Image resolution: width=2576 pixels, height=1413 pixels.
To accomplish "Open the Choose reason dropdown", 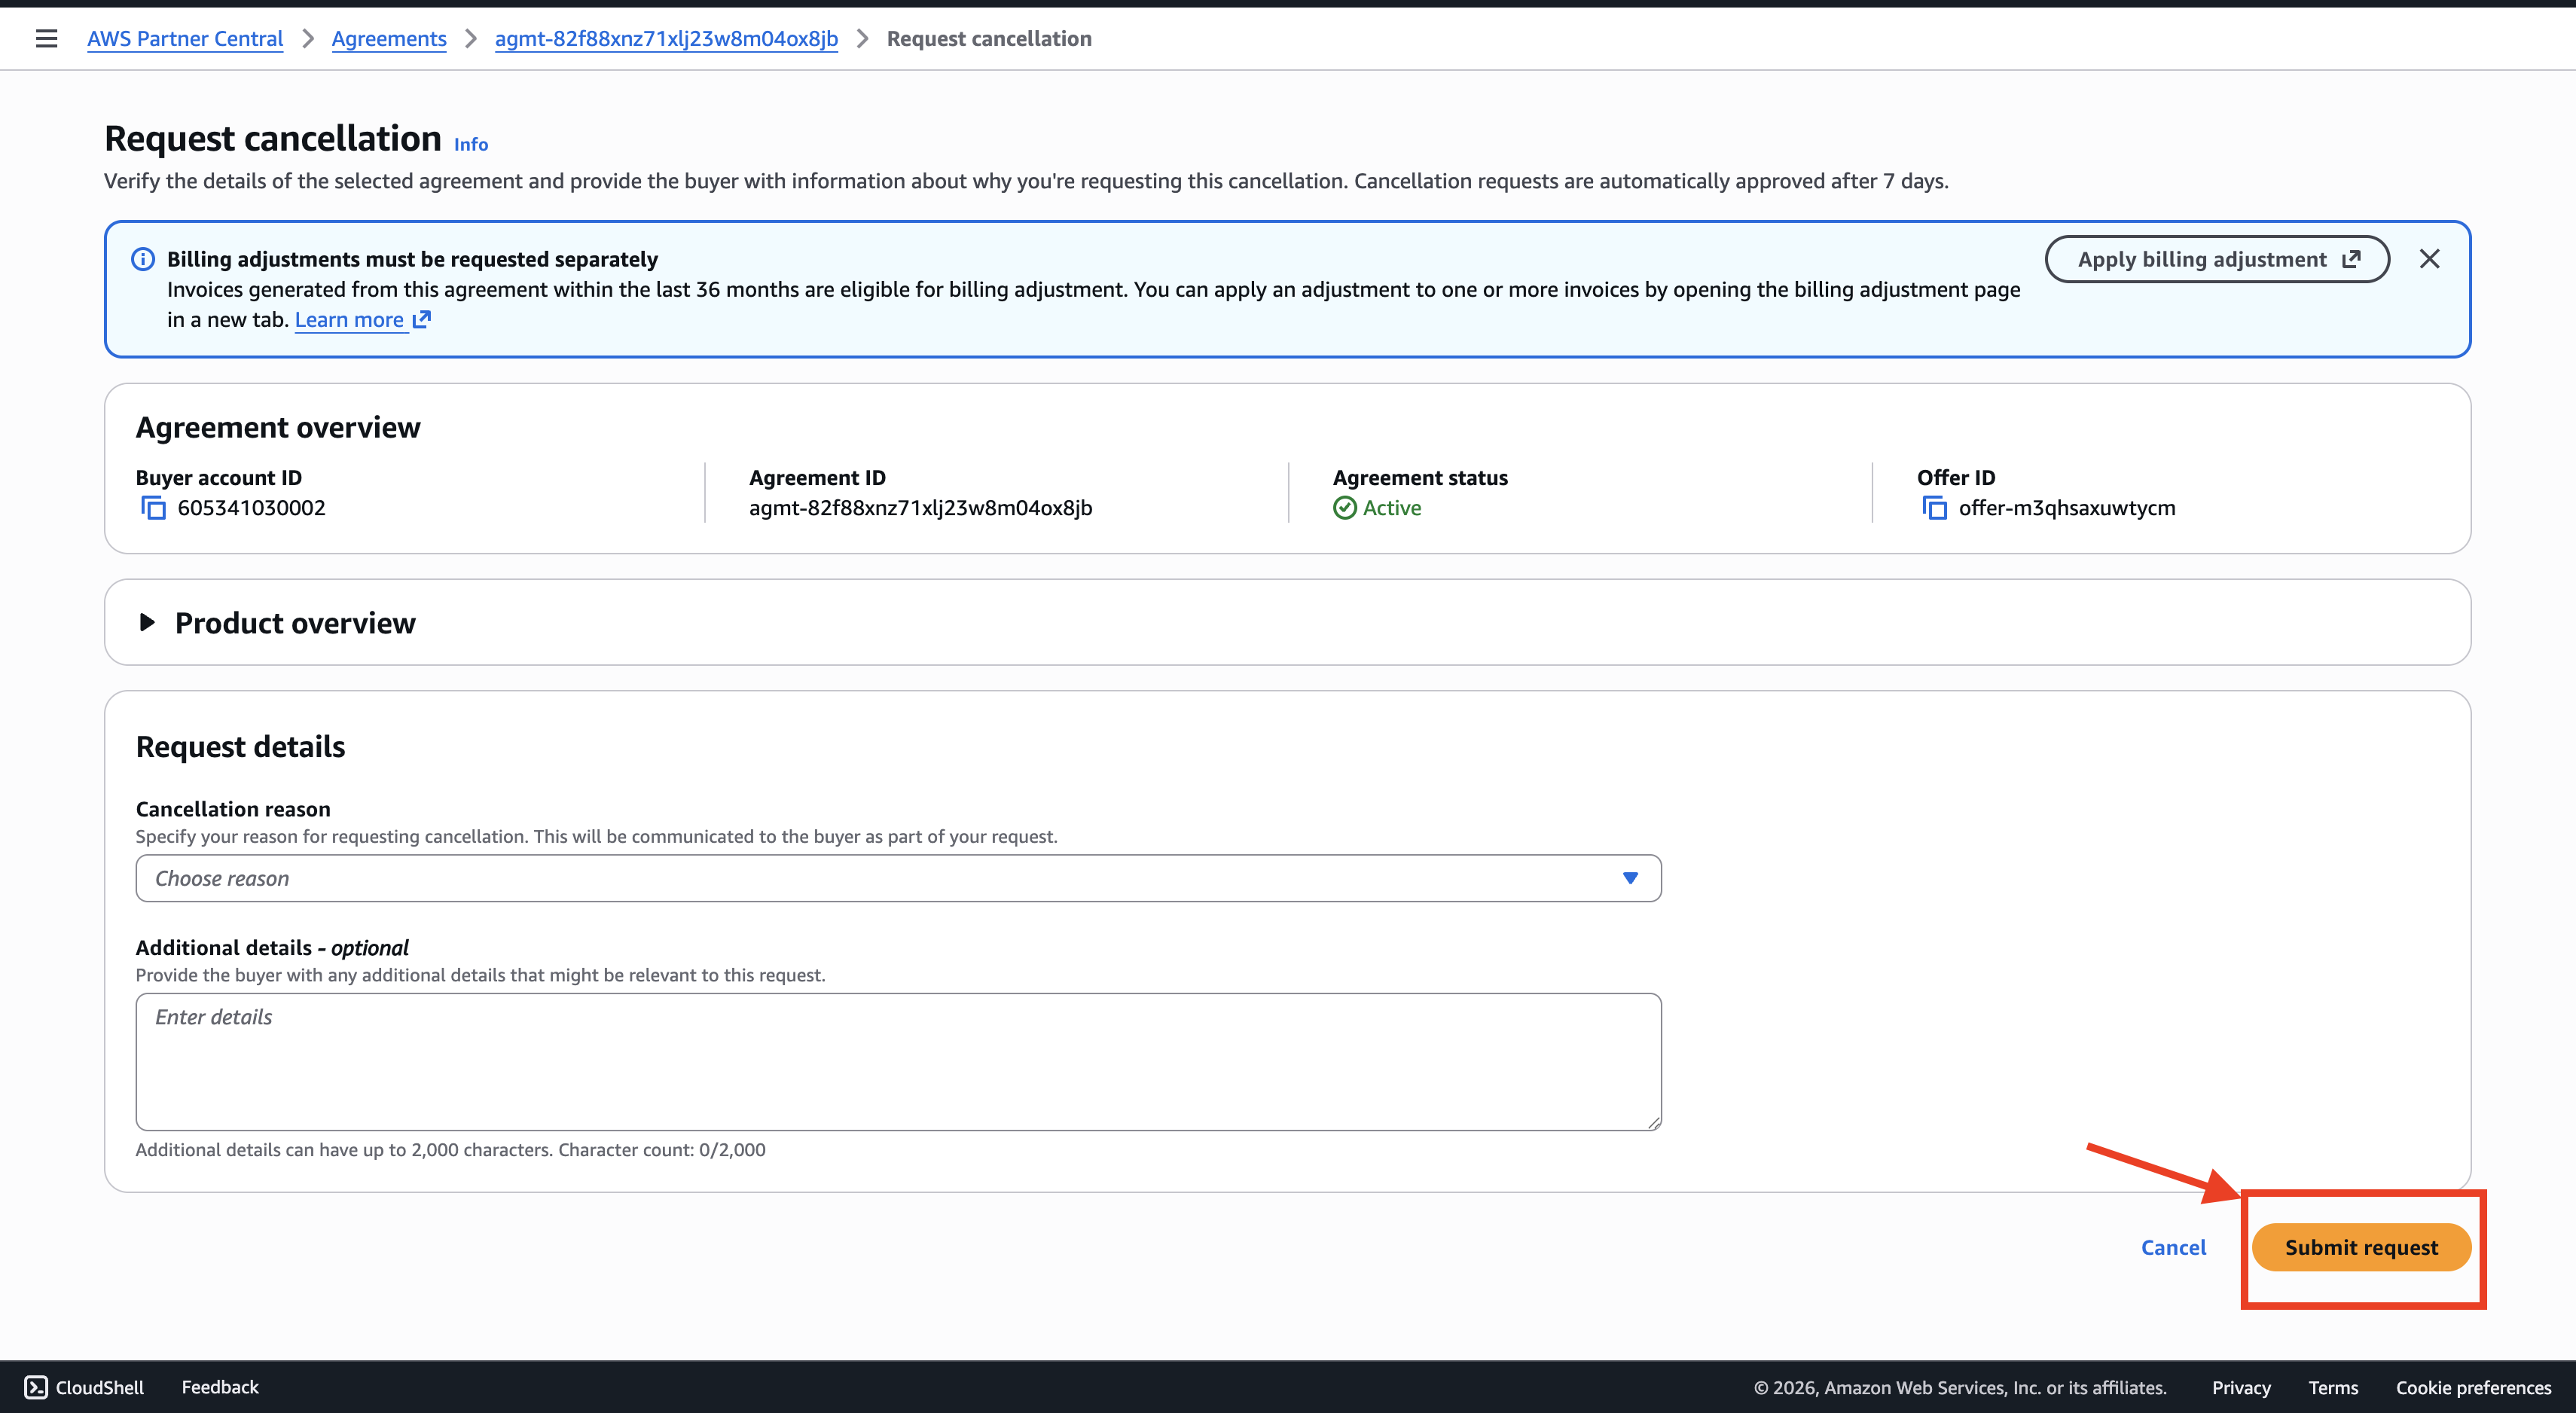I will point(898,878).
